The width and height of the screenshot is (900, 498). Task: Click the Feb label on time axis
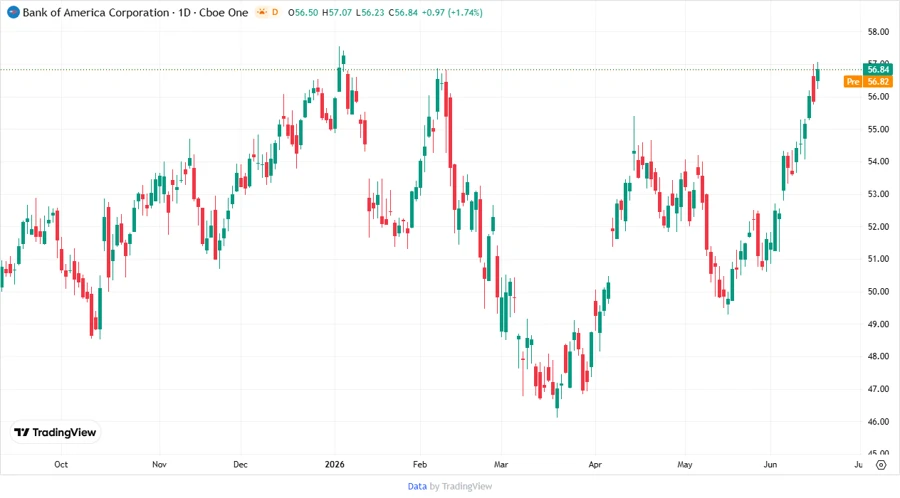[x=420, y=465]
